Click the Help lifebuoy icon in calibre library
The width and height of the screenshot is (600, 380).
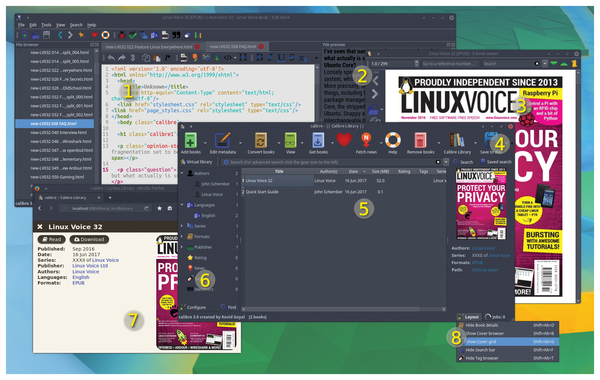(393, 140)
